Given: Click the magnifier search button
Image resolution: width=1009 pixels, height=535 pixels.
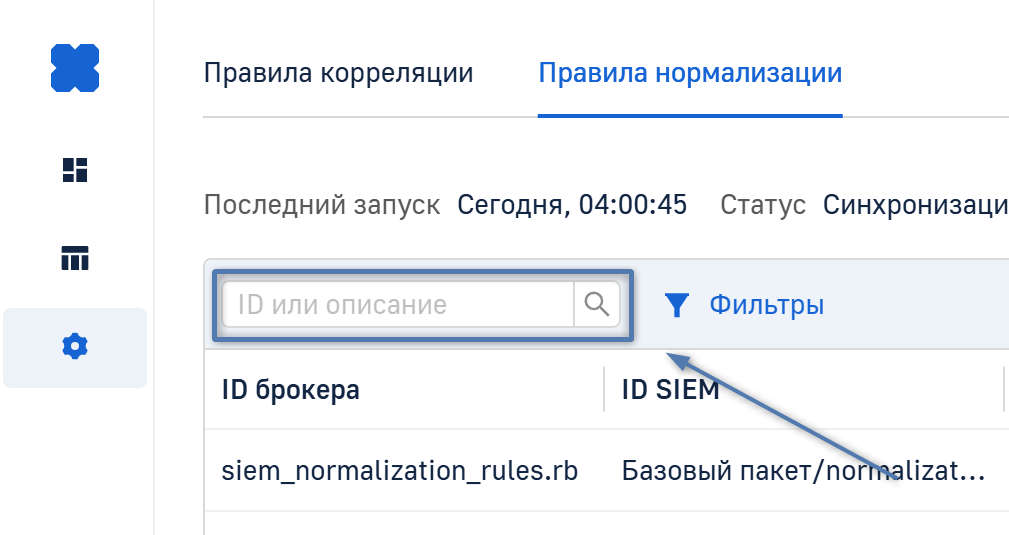Looking at the screenshot, I should point(597,304).
